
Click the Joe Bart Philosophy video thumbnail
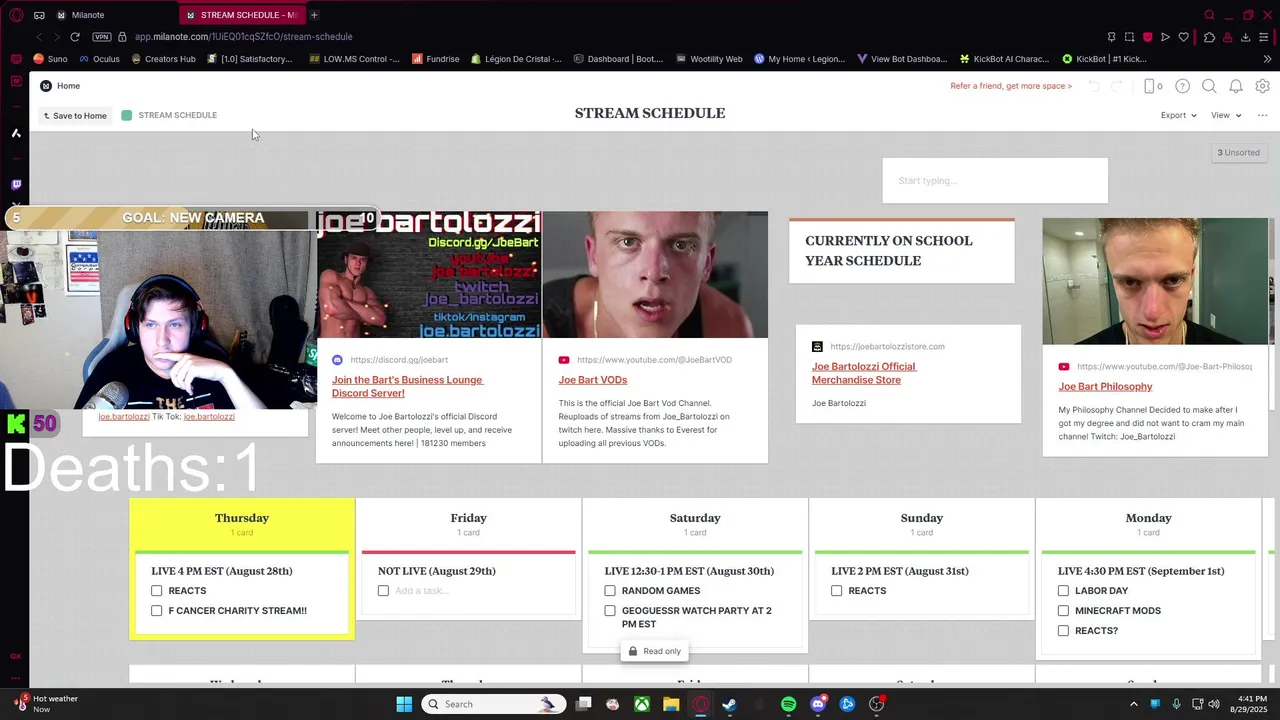(x=1155, y=281)
